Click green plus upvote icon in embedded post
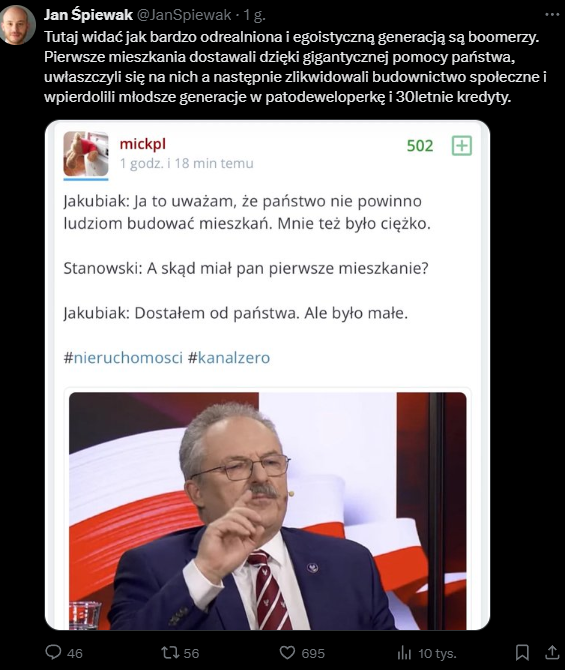The width and height of the screenshot is (565, 670). (462, 146)
